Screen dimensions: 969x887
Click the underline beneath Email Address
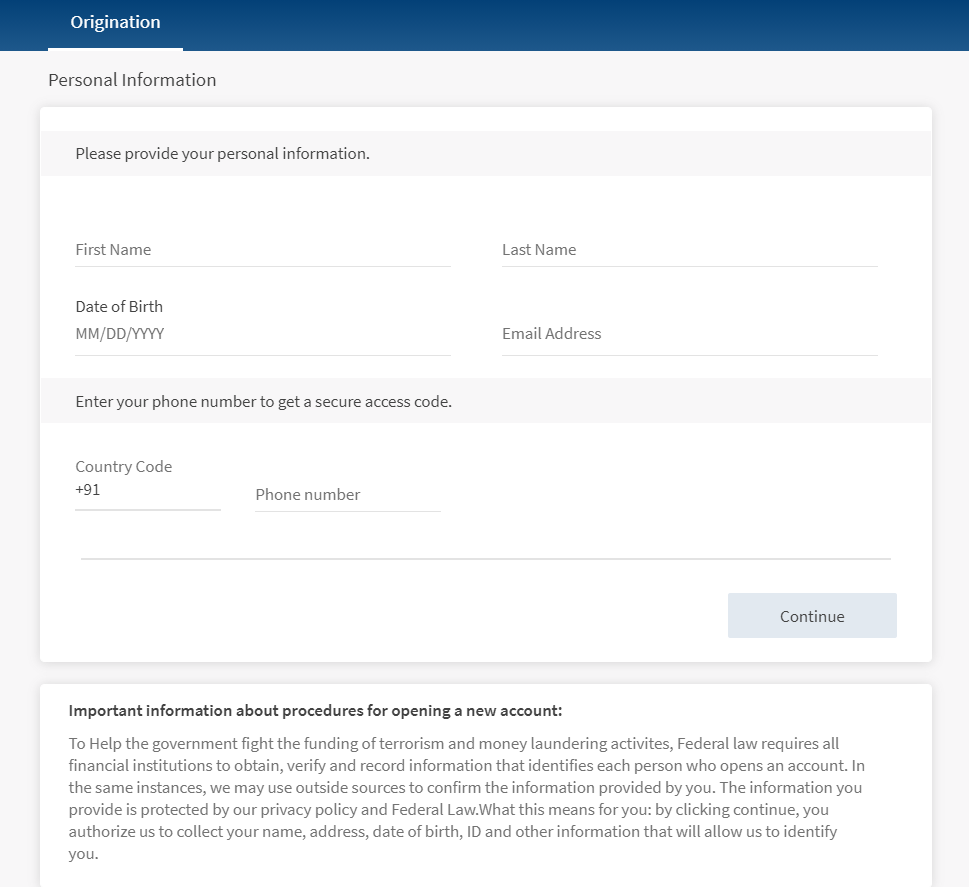[x=689, y=355]
